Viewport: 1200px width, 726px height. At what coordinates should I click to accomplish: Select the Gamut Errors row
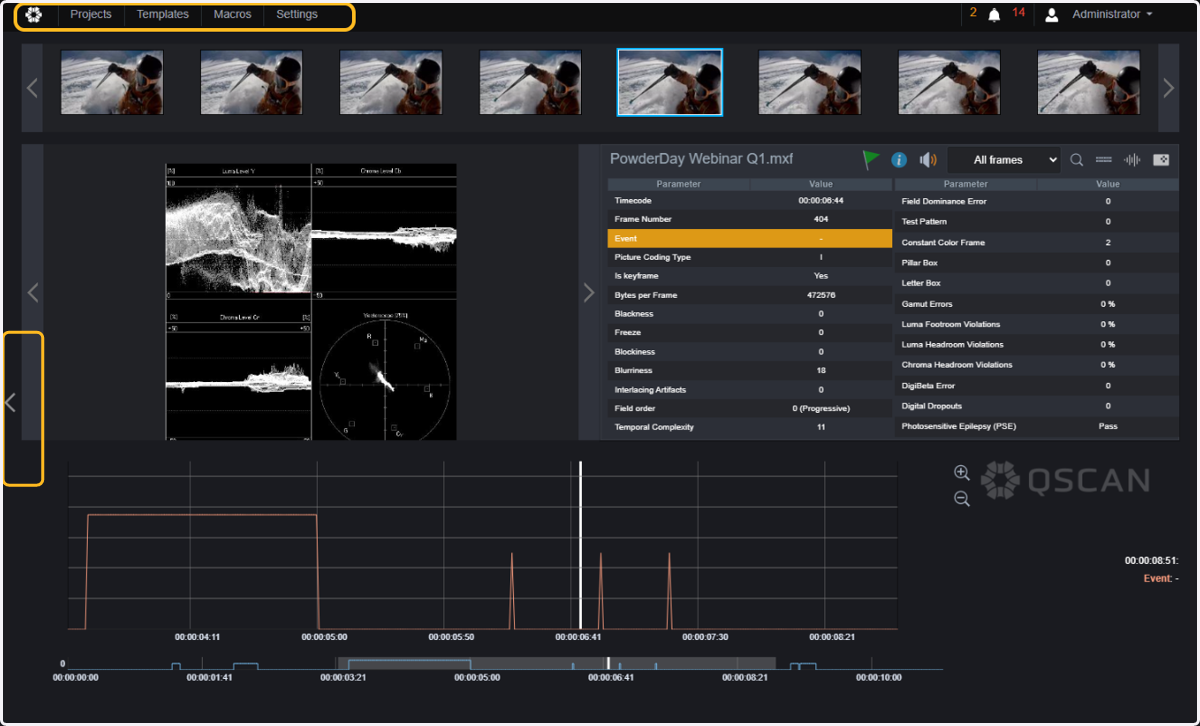(x=1036, y=304)
